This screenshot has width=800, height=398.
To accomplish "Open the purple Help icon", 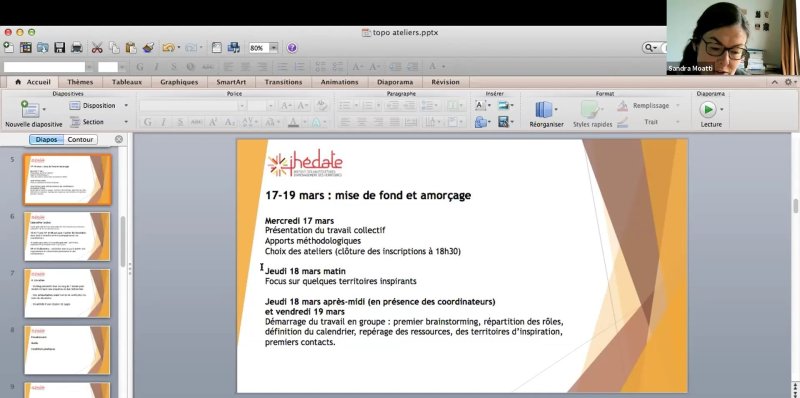I will coord(292,48).
